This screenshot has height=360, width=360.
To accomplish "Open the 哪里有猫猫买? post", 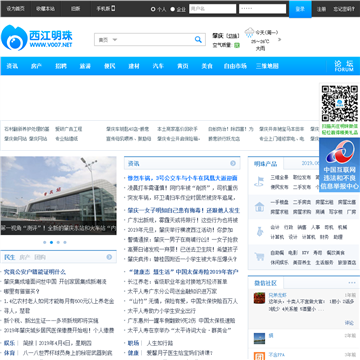I will (x=22, y=292).
